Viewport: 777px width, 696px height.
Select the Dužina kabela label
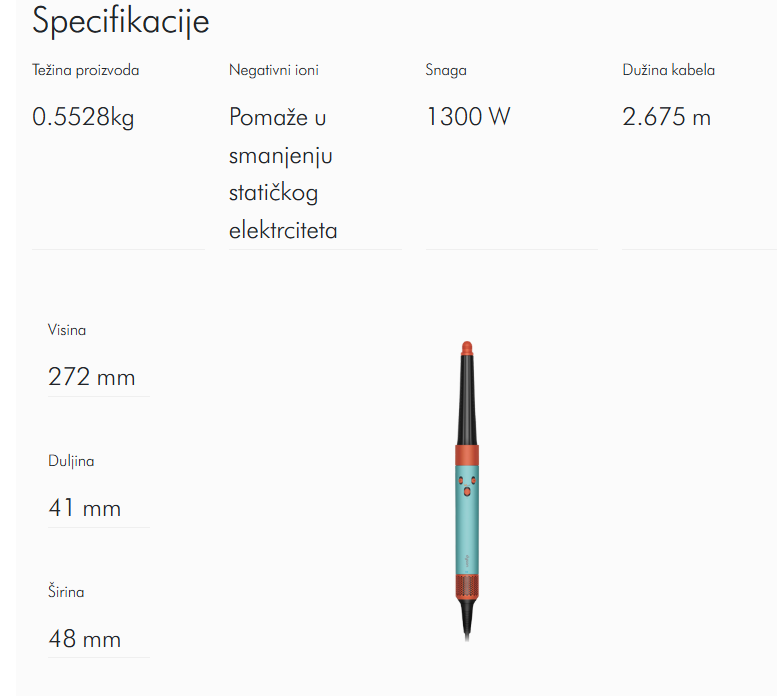668,70
